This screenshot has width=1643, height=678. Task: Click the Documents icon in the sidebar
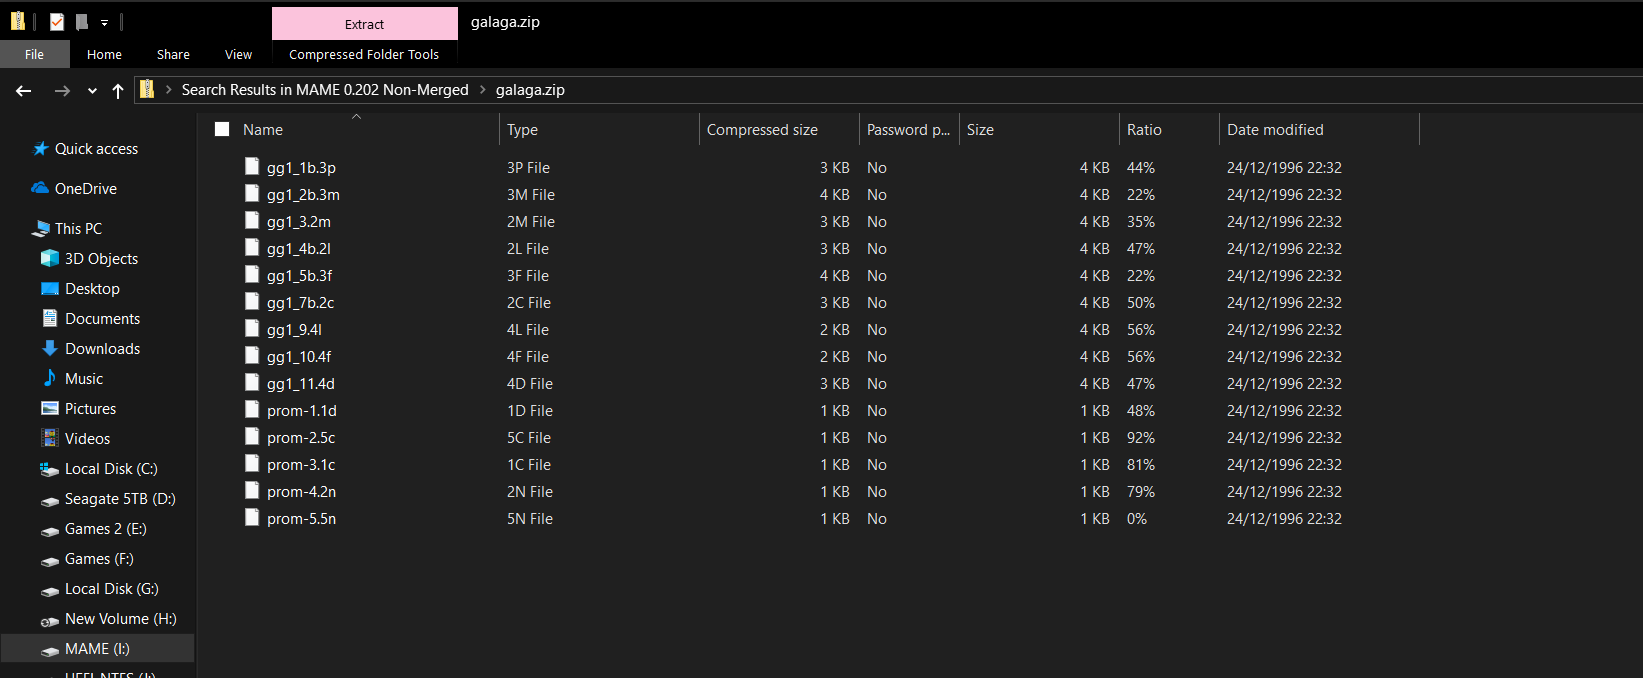point(50,318)
